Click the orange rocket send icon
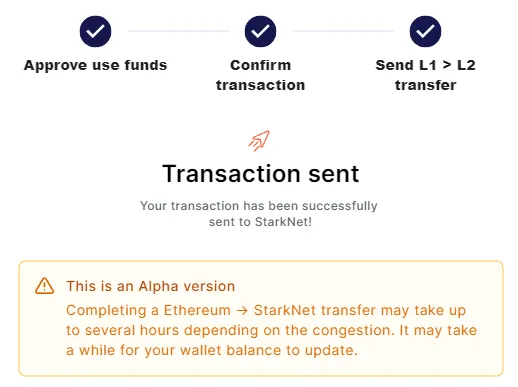 coord(259,141)
